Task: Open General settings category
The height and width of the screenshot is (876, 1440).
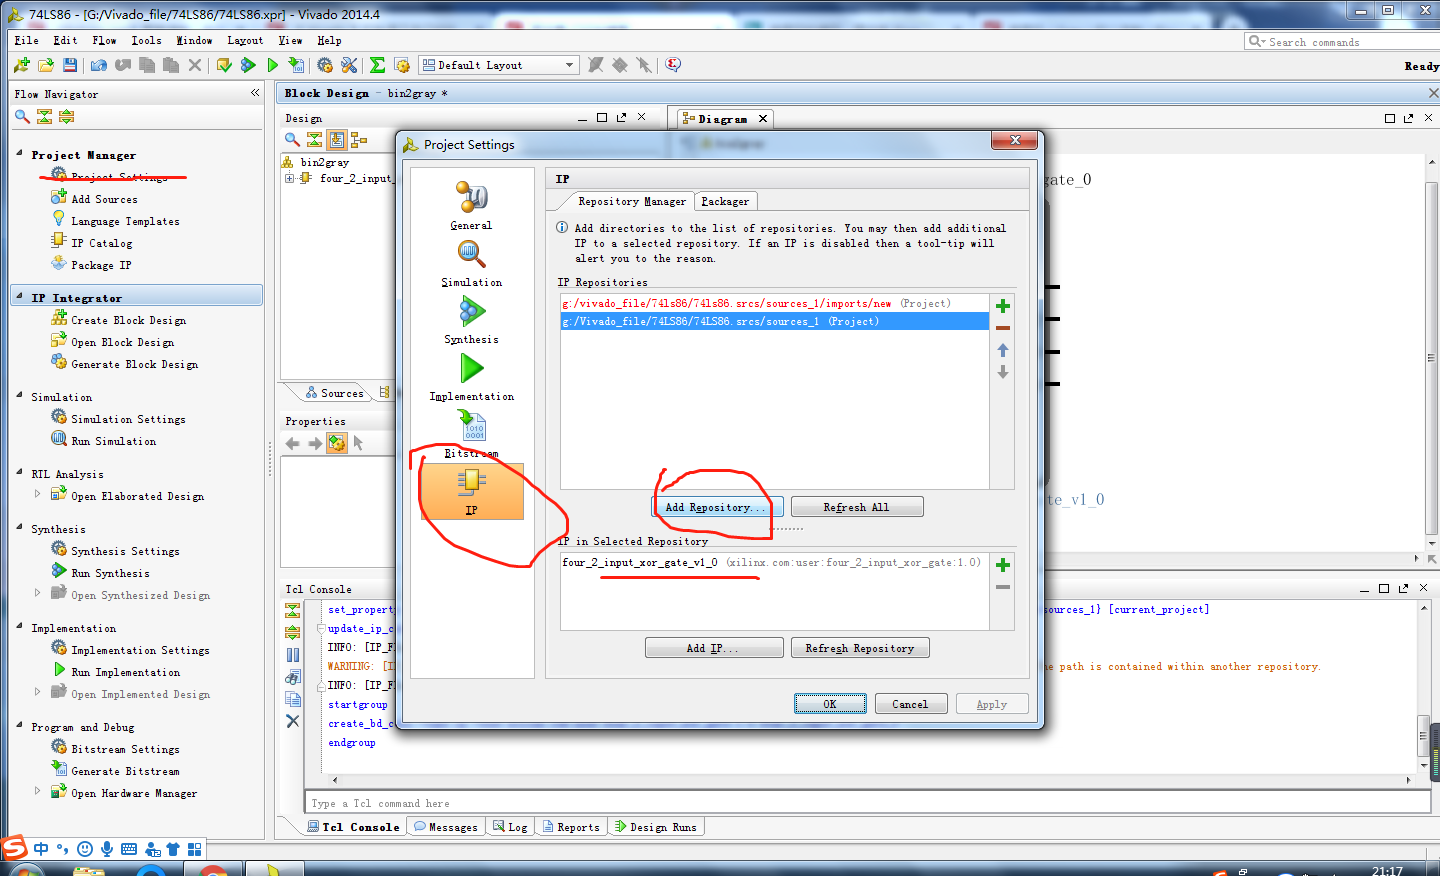Action: point(472,206)
